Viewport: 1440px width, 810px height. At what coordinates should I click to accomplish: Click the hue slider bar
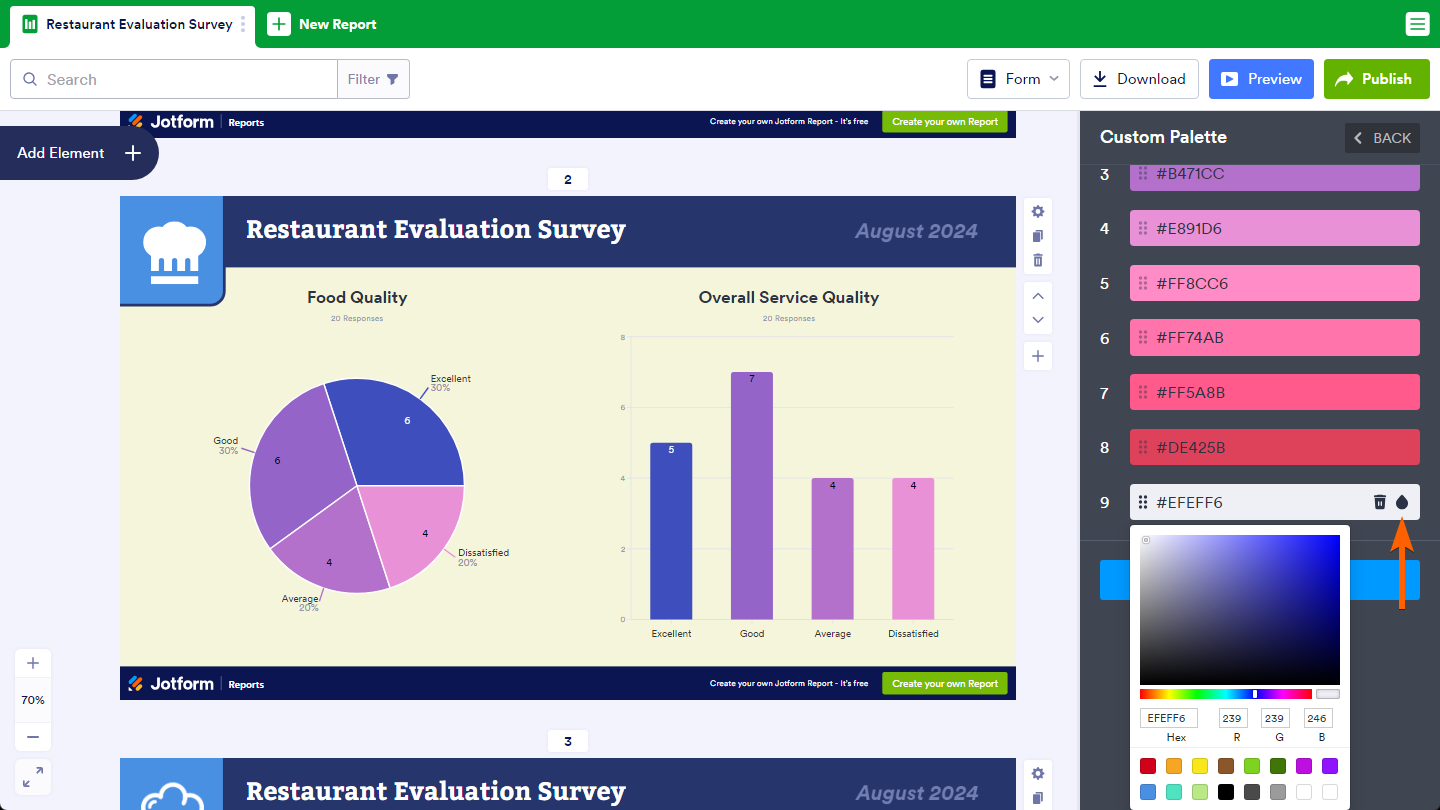(1225, 694)
